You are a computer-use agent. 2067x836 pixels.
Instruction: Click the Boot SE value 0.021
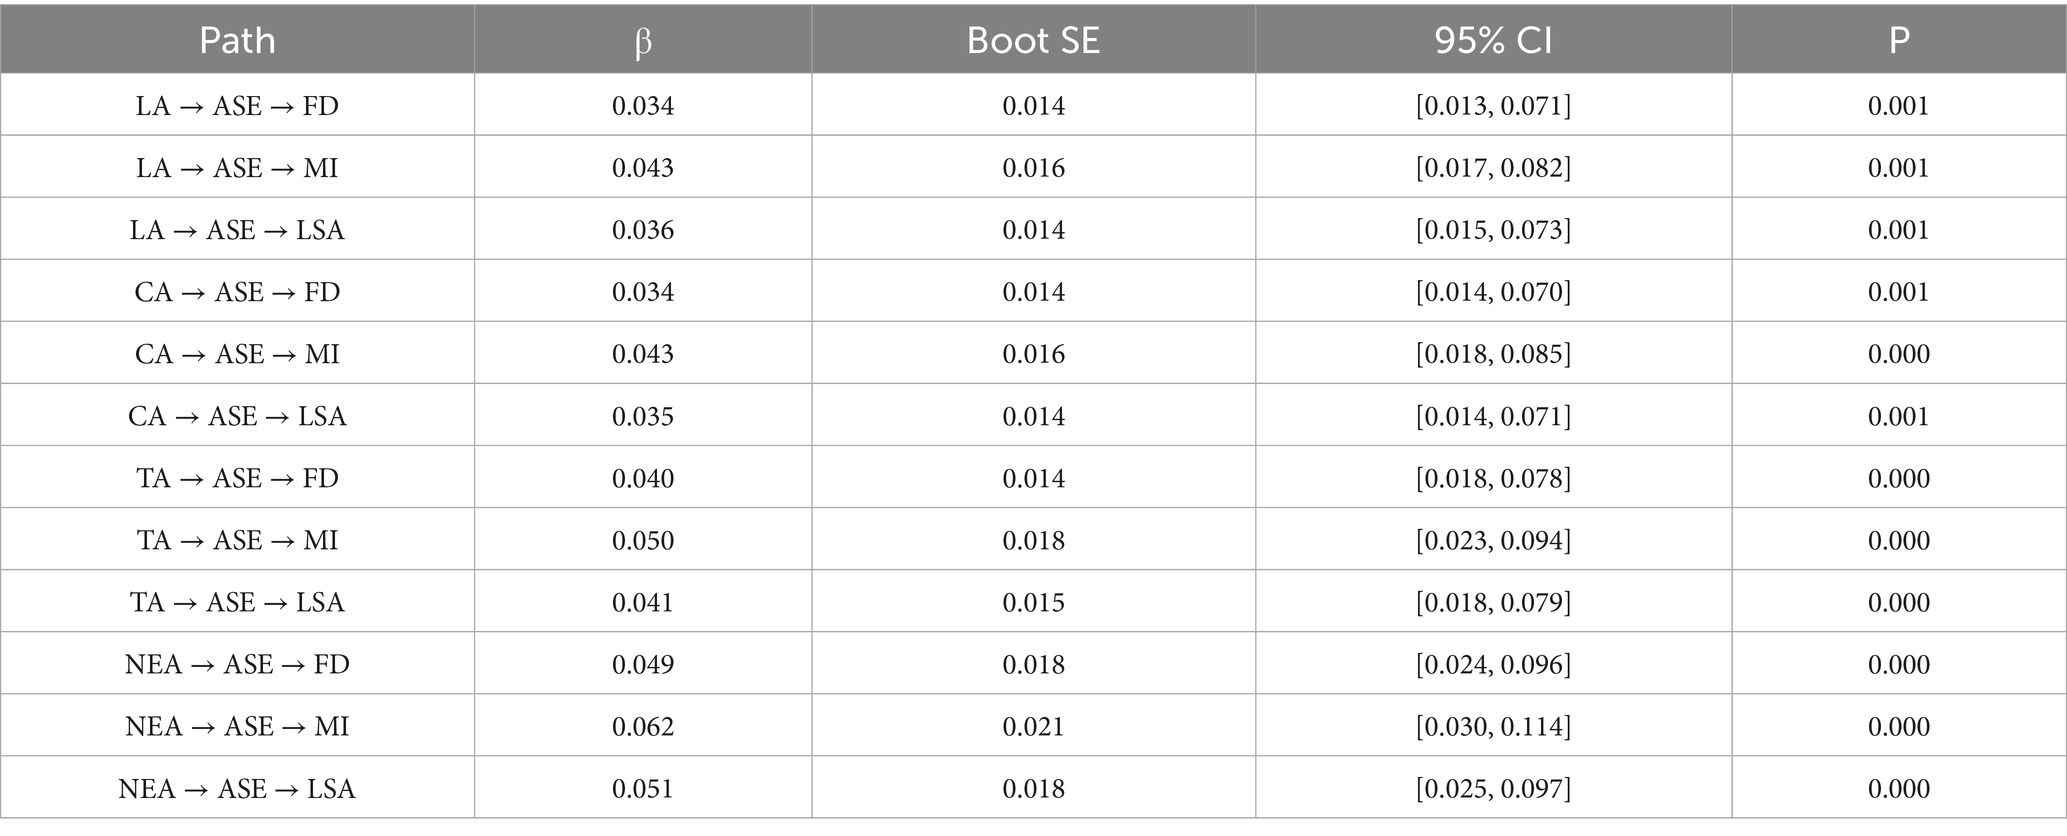1033,726
